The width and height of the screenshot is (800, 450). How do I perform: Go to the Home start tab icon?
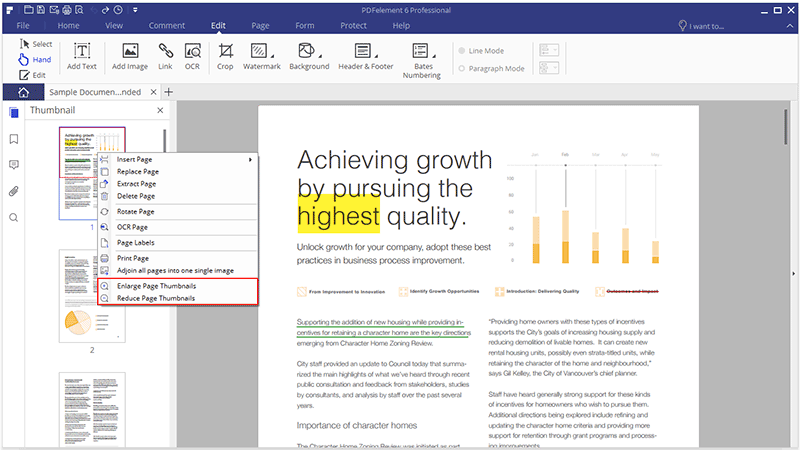tap(23, 92)
